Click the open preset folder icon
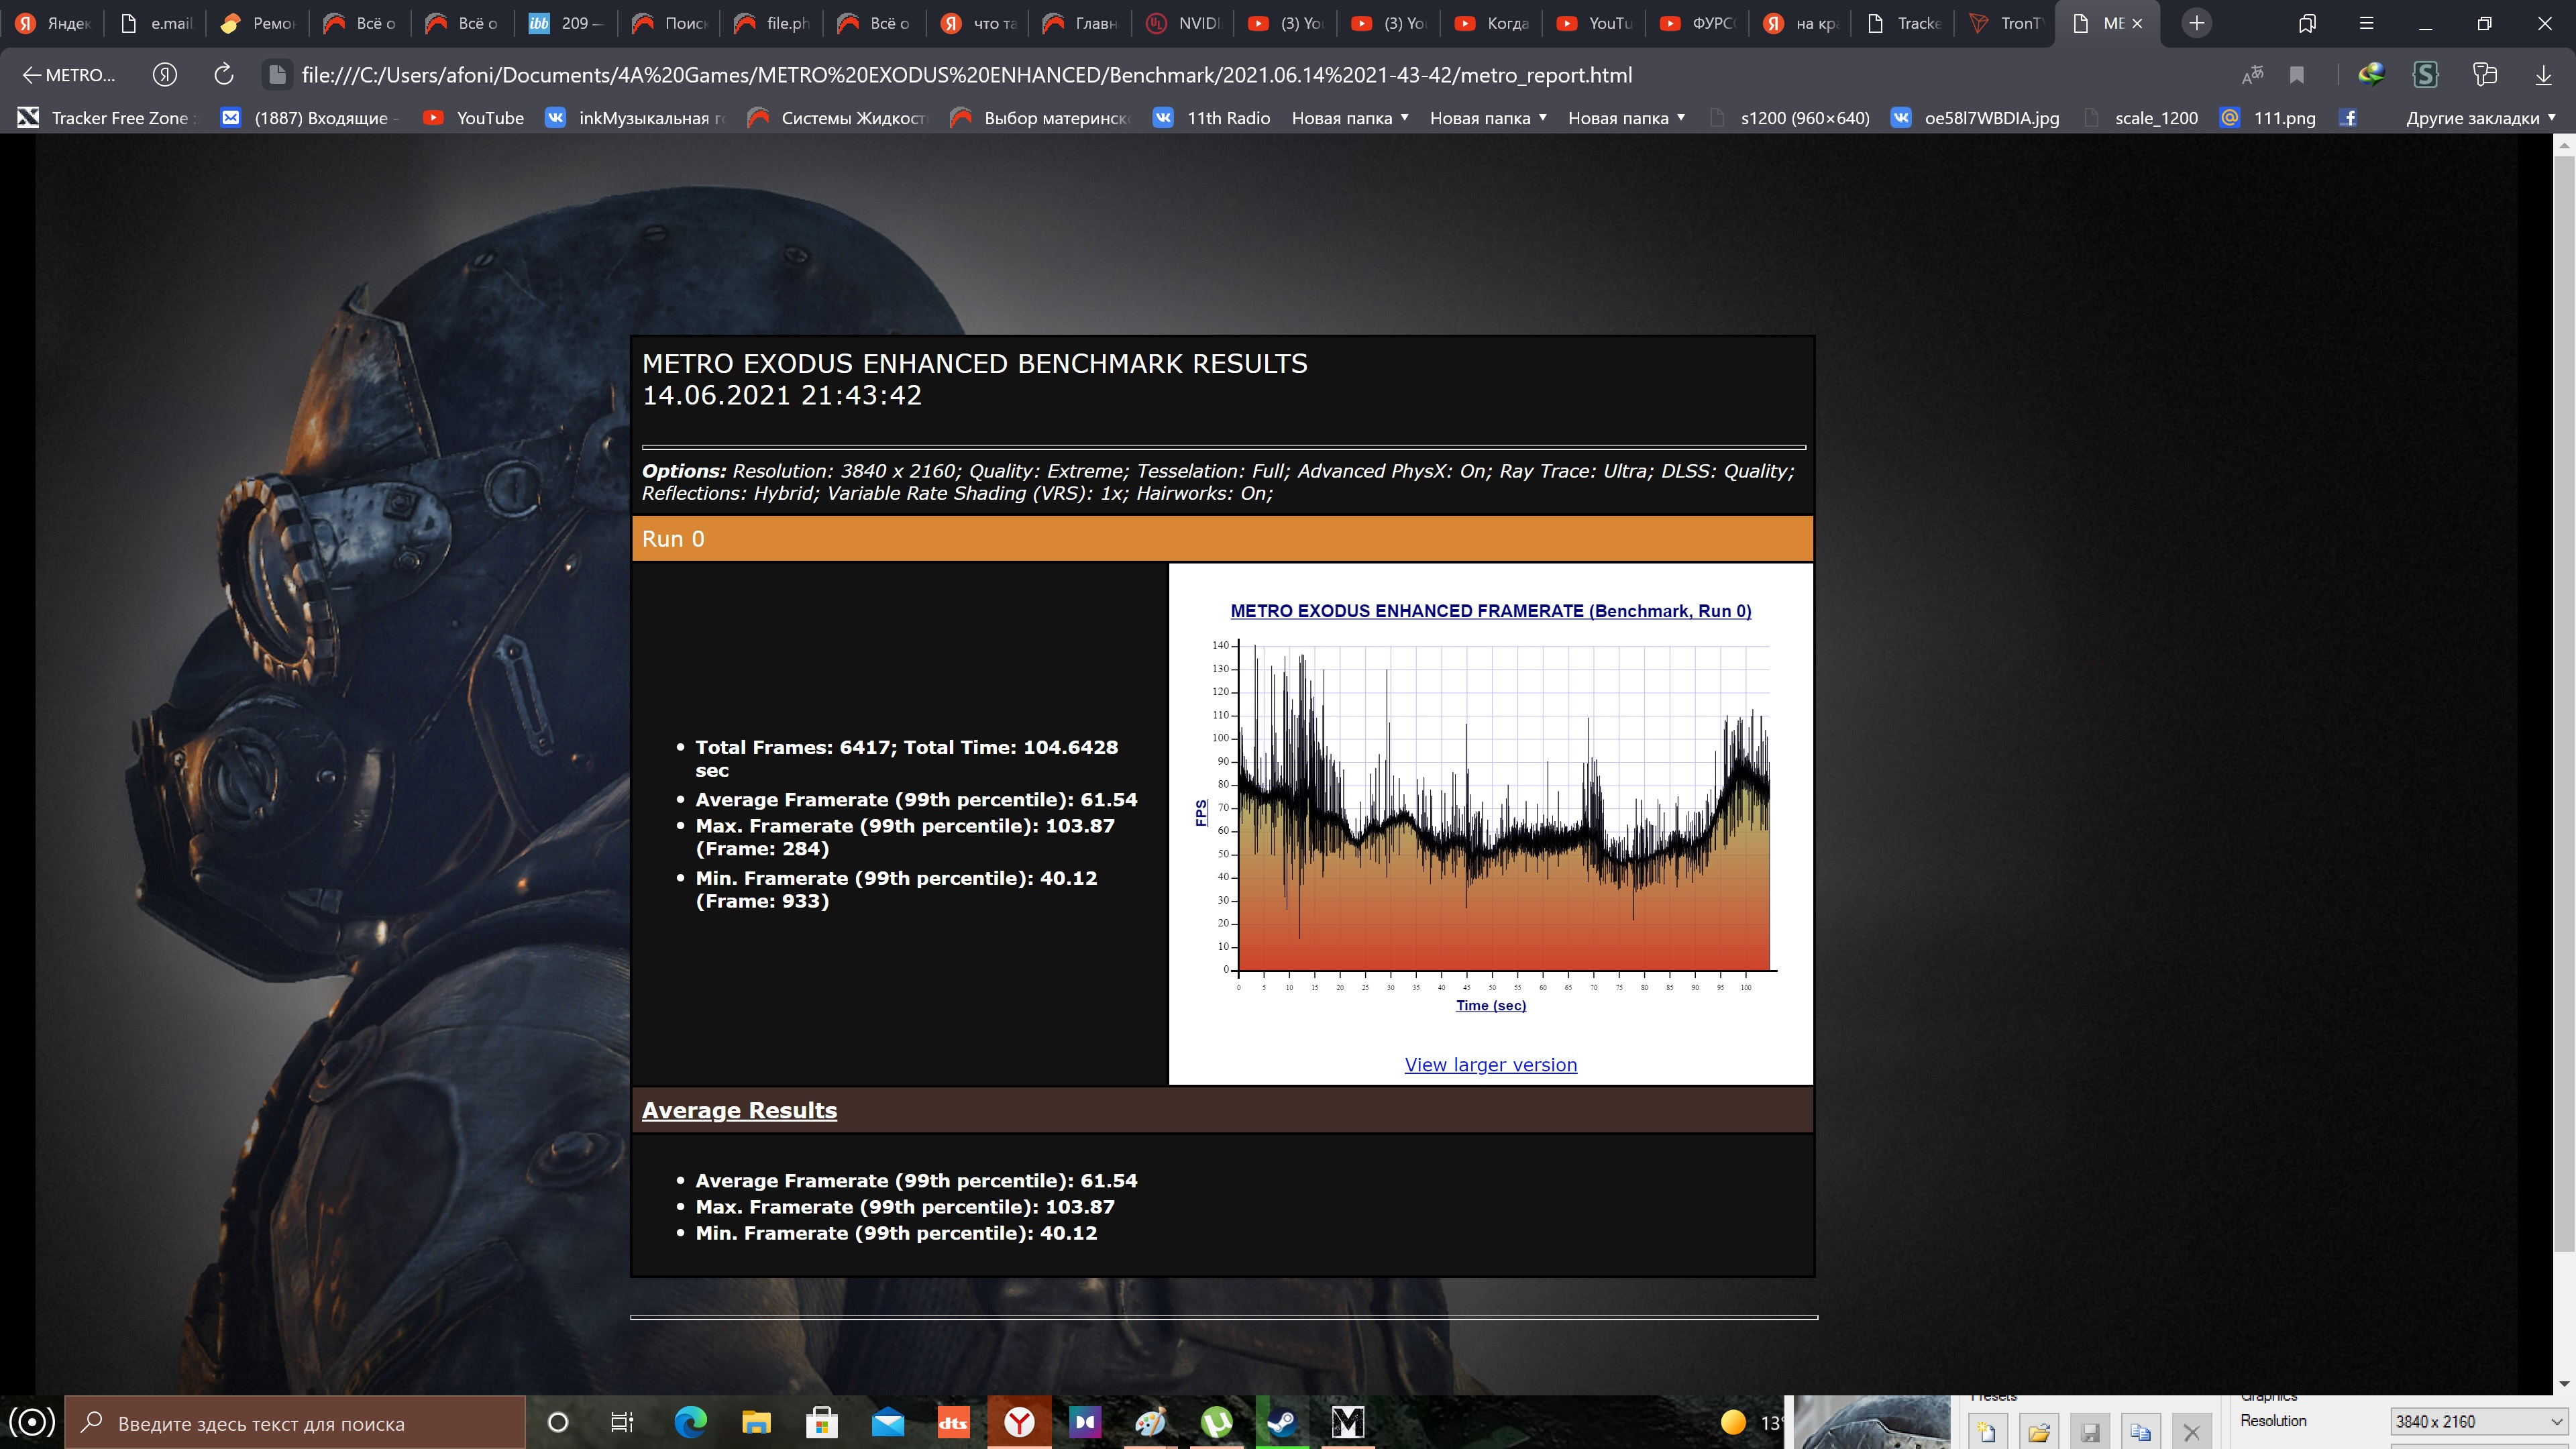The height and width of the screenshot is (1449, 2576). tap(2039, 1431)
